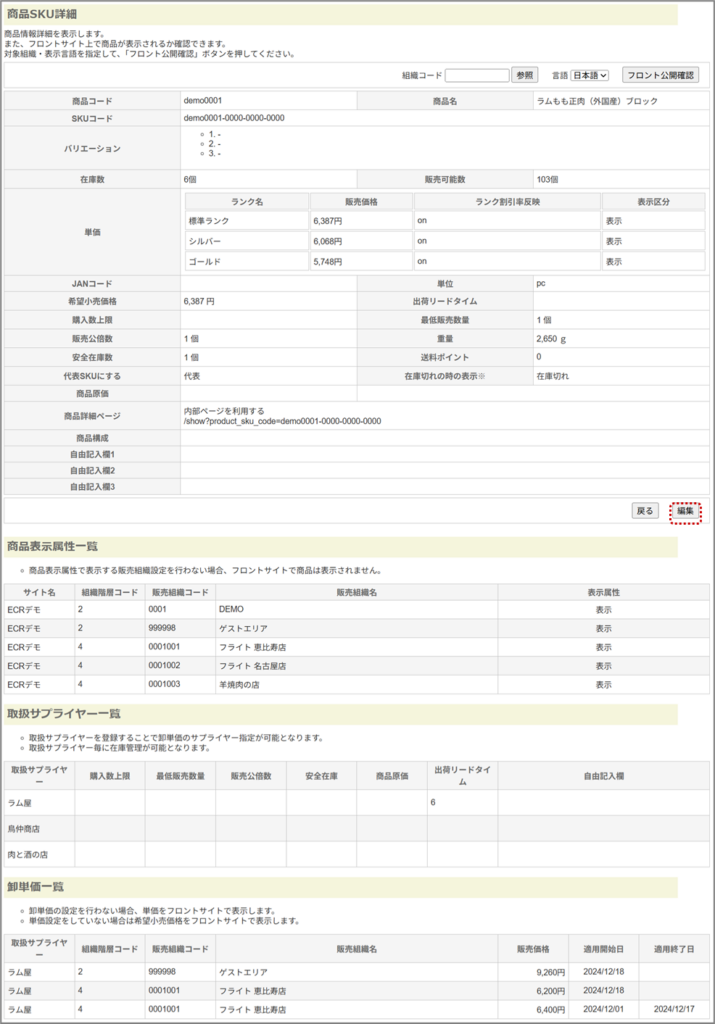Click 鳥仲商店 in the supplier list
Viewport: 715px width, 1024px height.
(27, 828)
